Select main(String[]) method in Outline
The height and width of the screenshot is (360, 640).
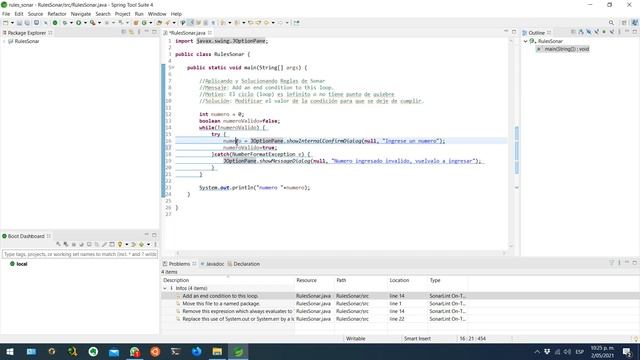563,49
